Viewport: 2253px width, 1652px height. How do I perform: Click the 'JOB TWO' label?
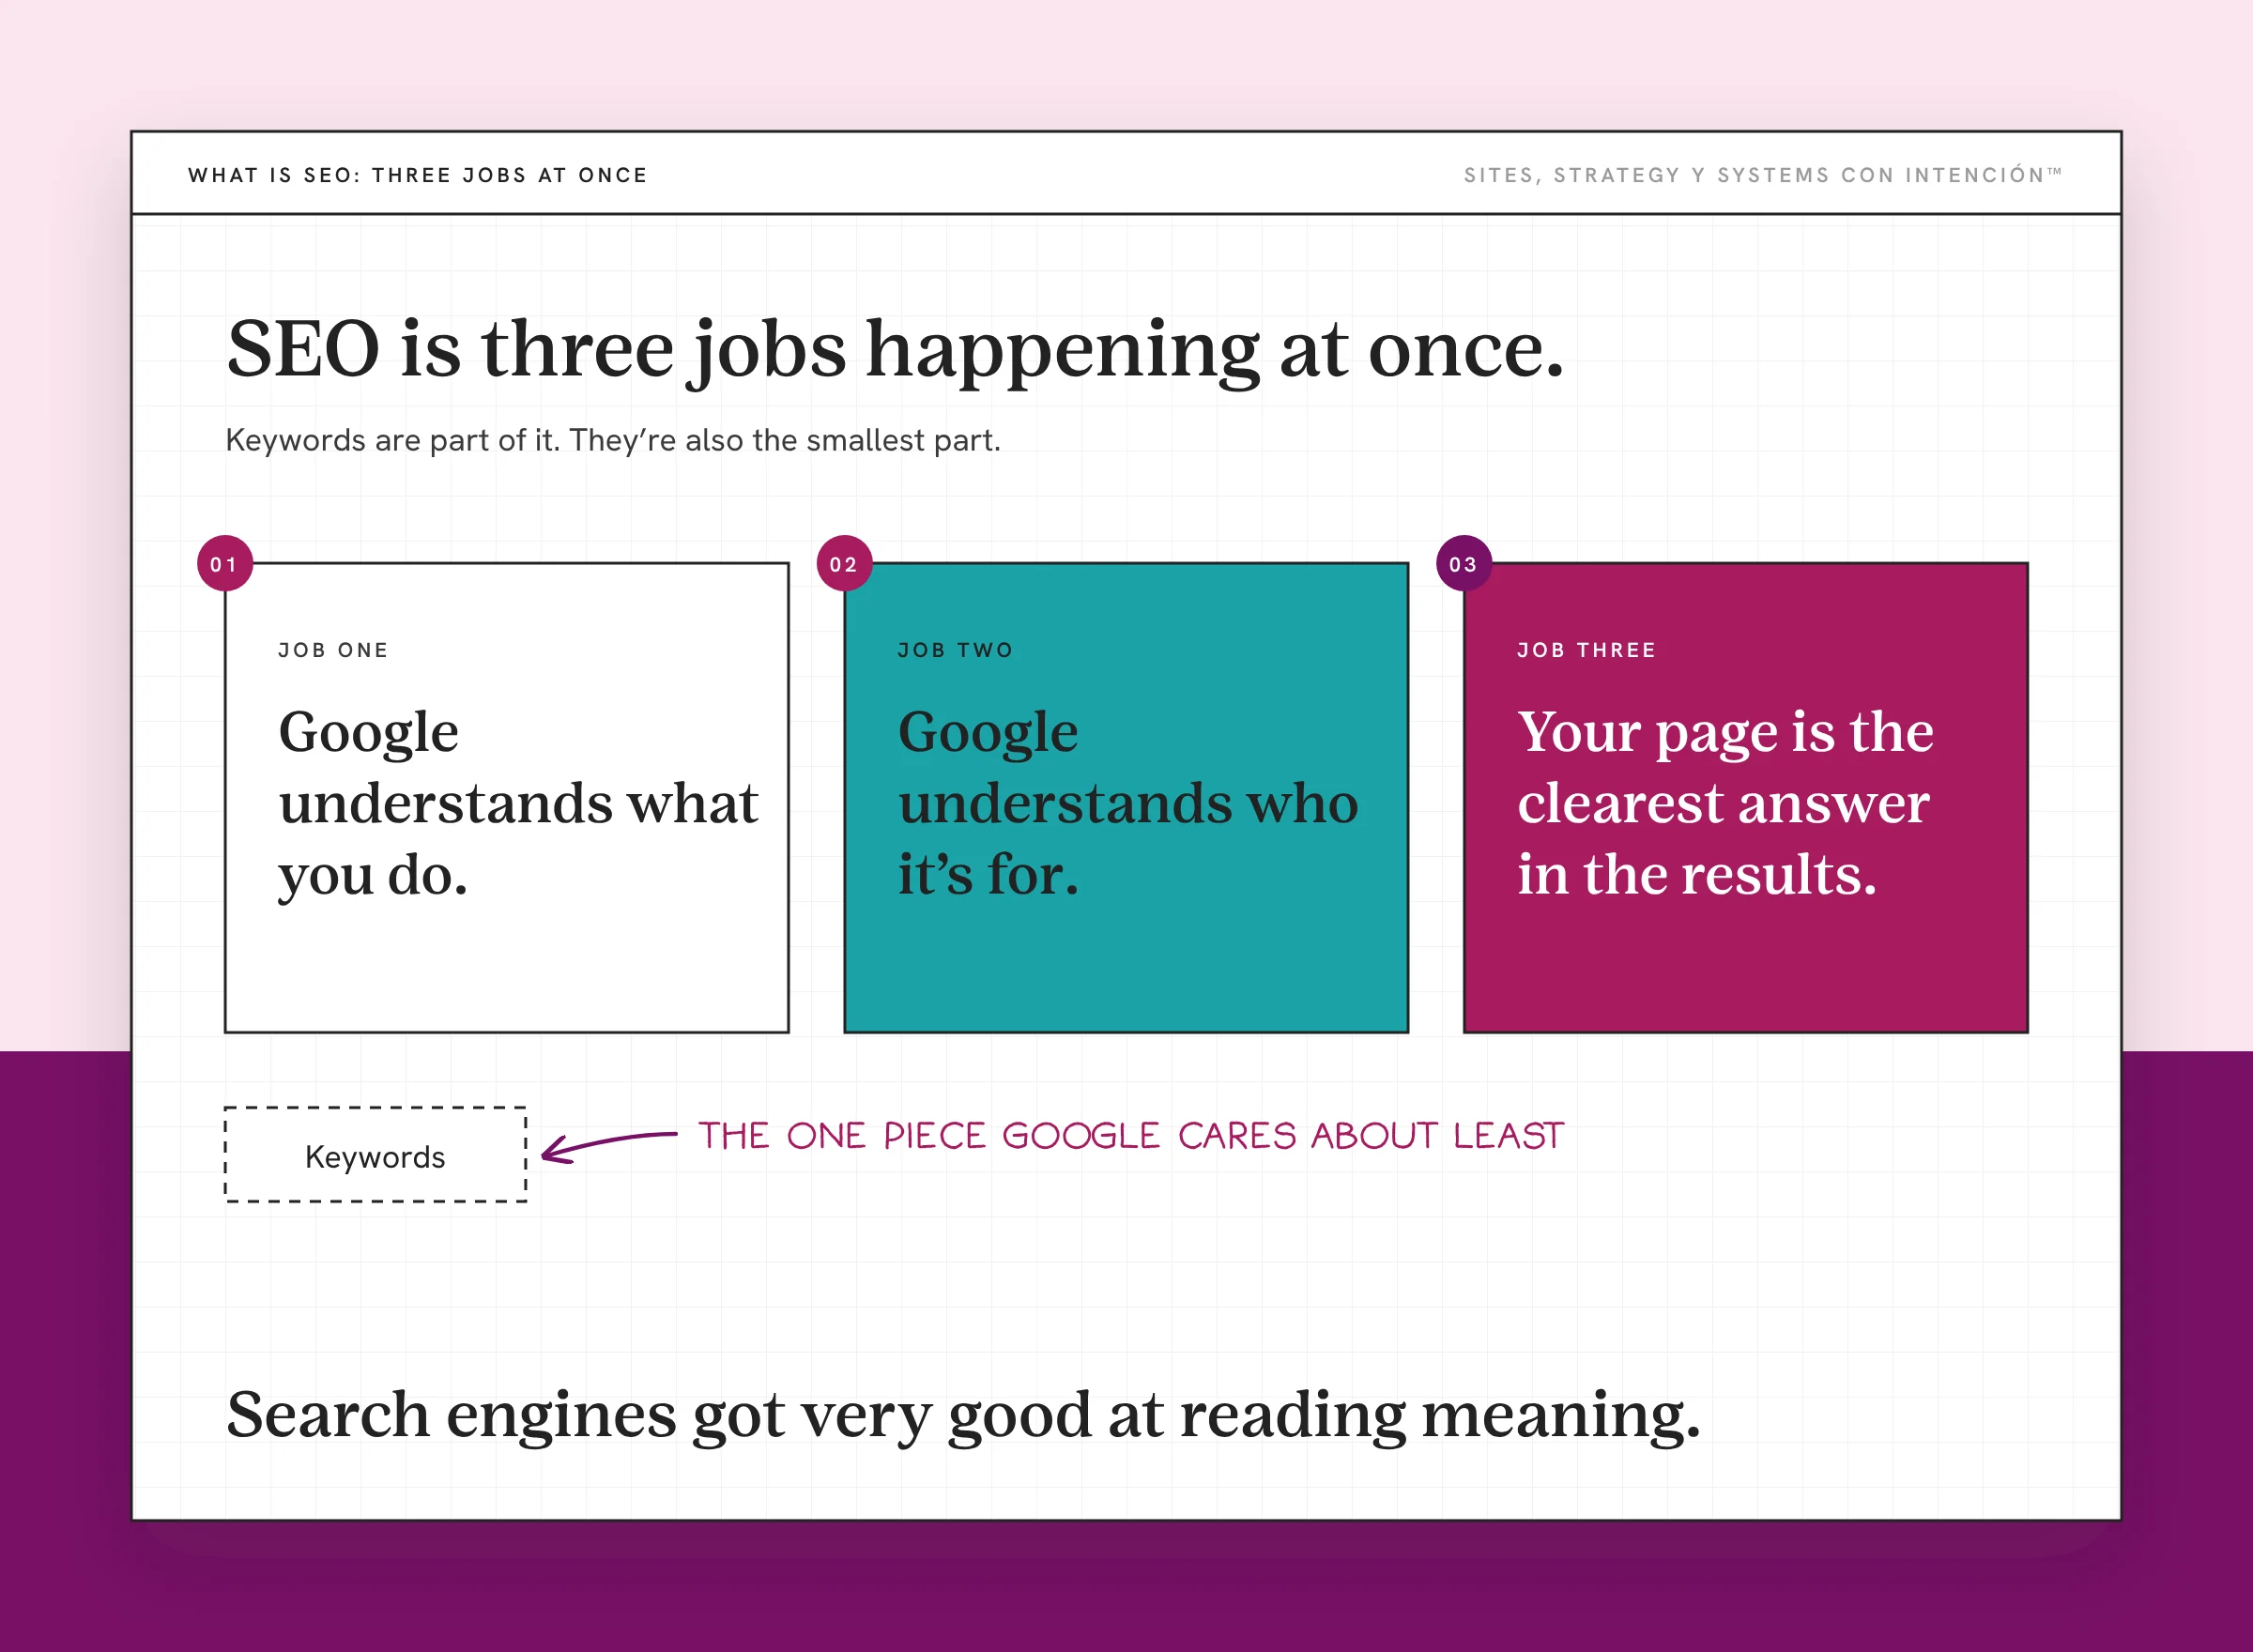click(955, 650)
